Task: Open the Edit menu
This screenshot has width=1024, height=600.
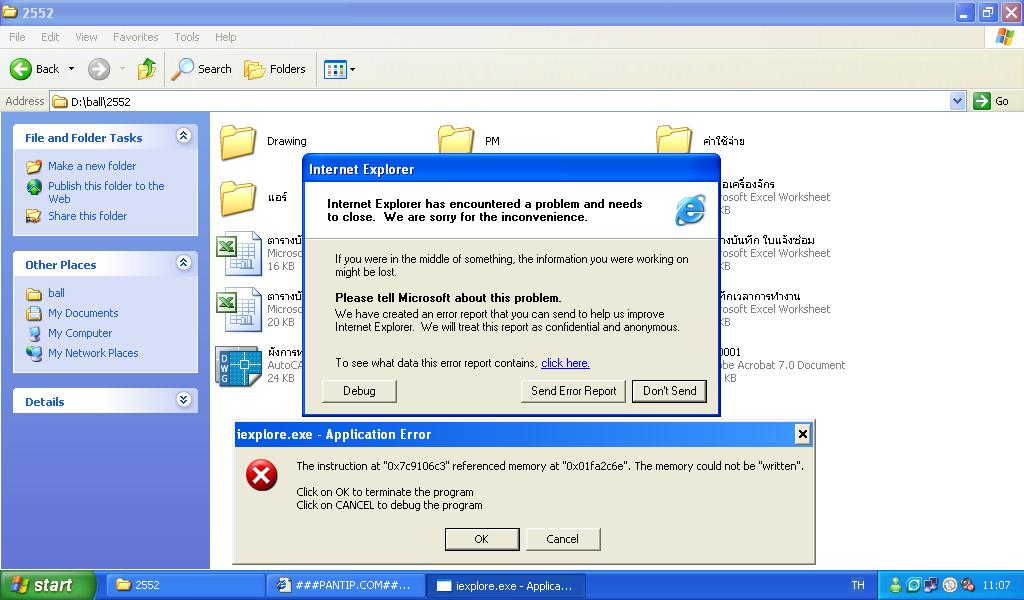Action: tap(50, 37)
